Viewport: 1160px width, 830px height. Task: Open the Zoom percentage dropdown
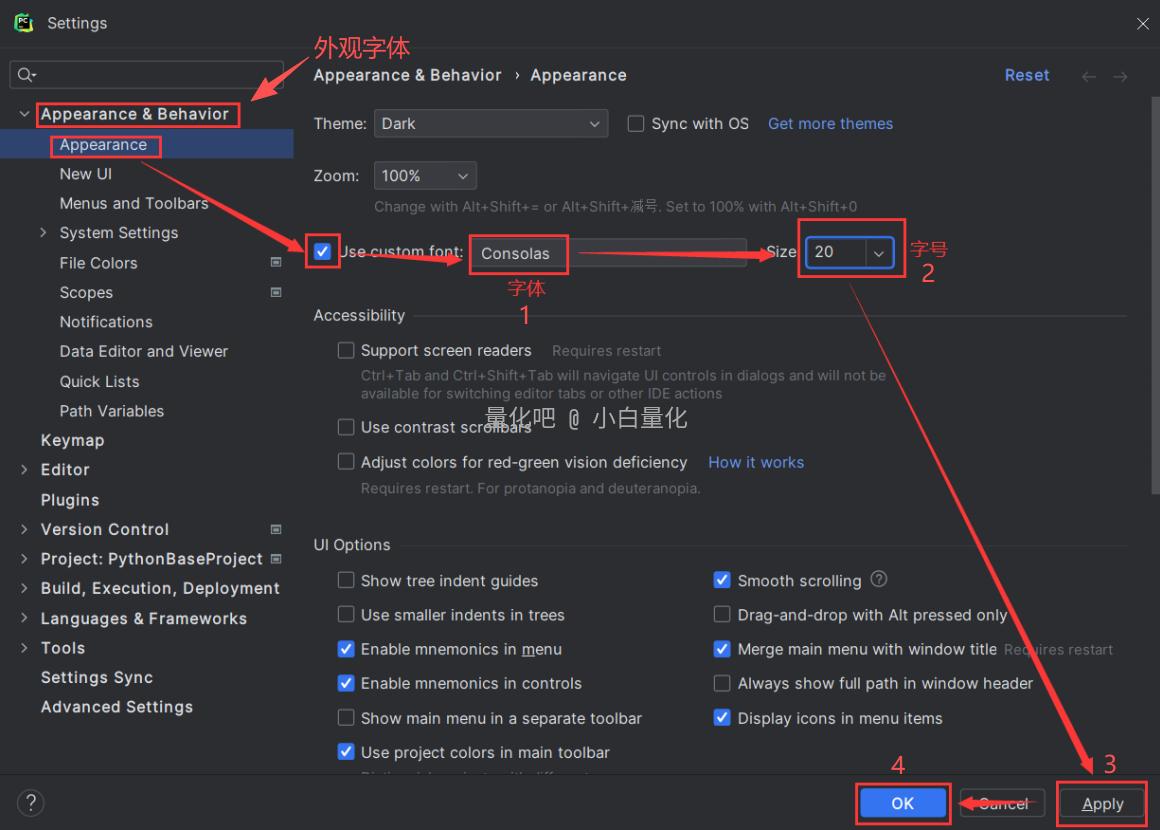425,176
